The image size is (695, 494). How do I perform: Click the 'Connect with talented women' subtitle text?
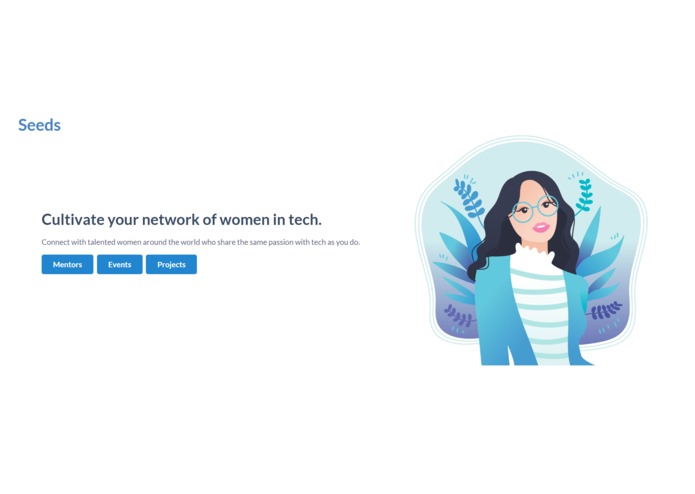pyautogui.click(x=201, y=242)
